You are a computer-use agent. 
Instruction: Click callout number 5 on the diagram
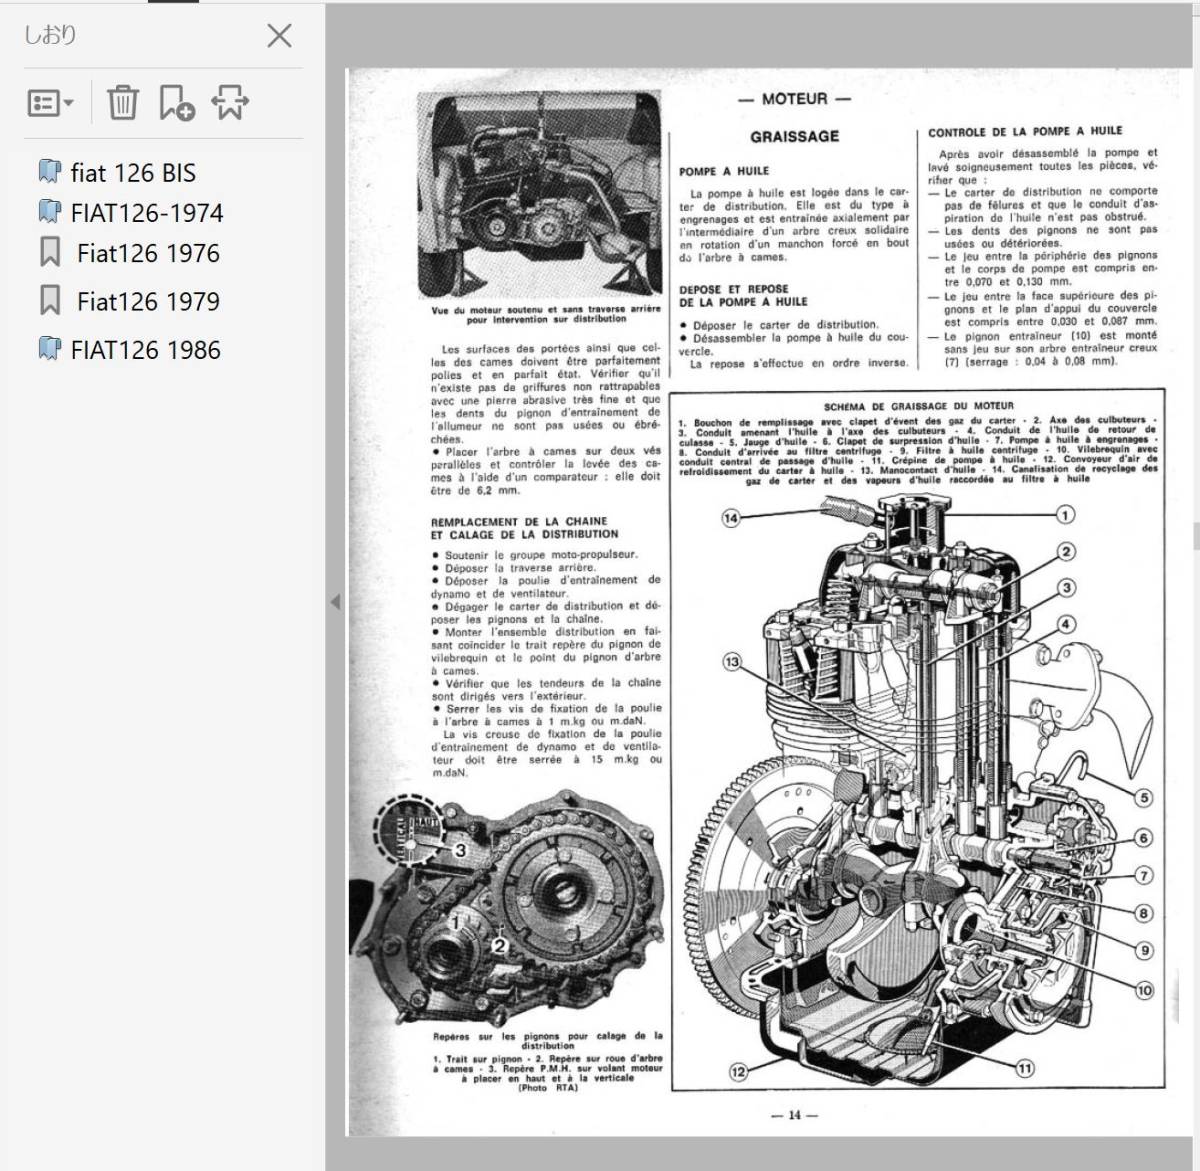[1144, 797]
